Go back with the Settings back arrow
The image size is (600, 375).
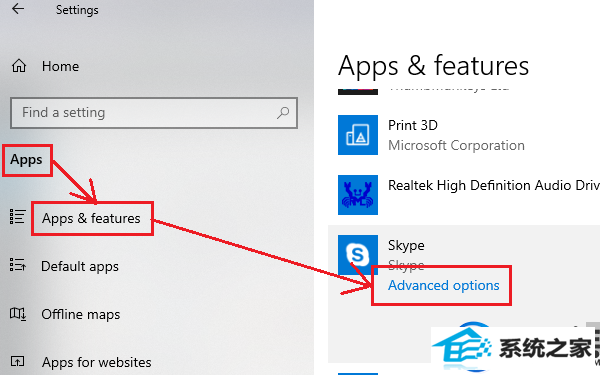pos(18,9)
